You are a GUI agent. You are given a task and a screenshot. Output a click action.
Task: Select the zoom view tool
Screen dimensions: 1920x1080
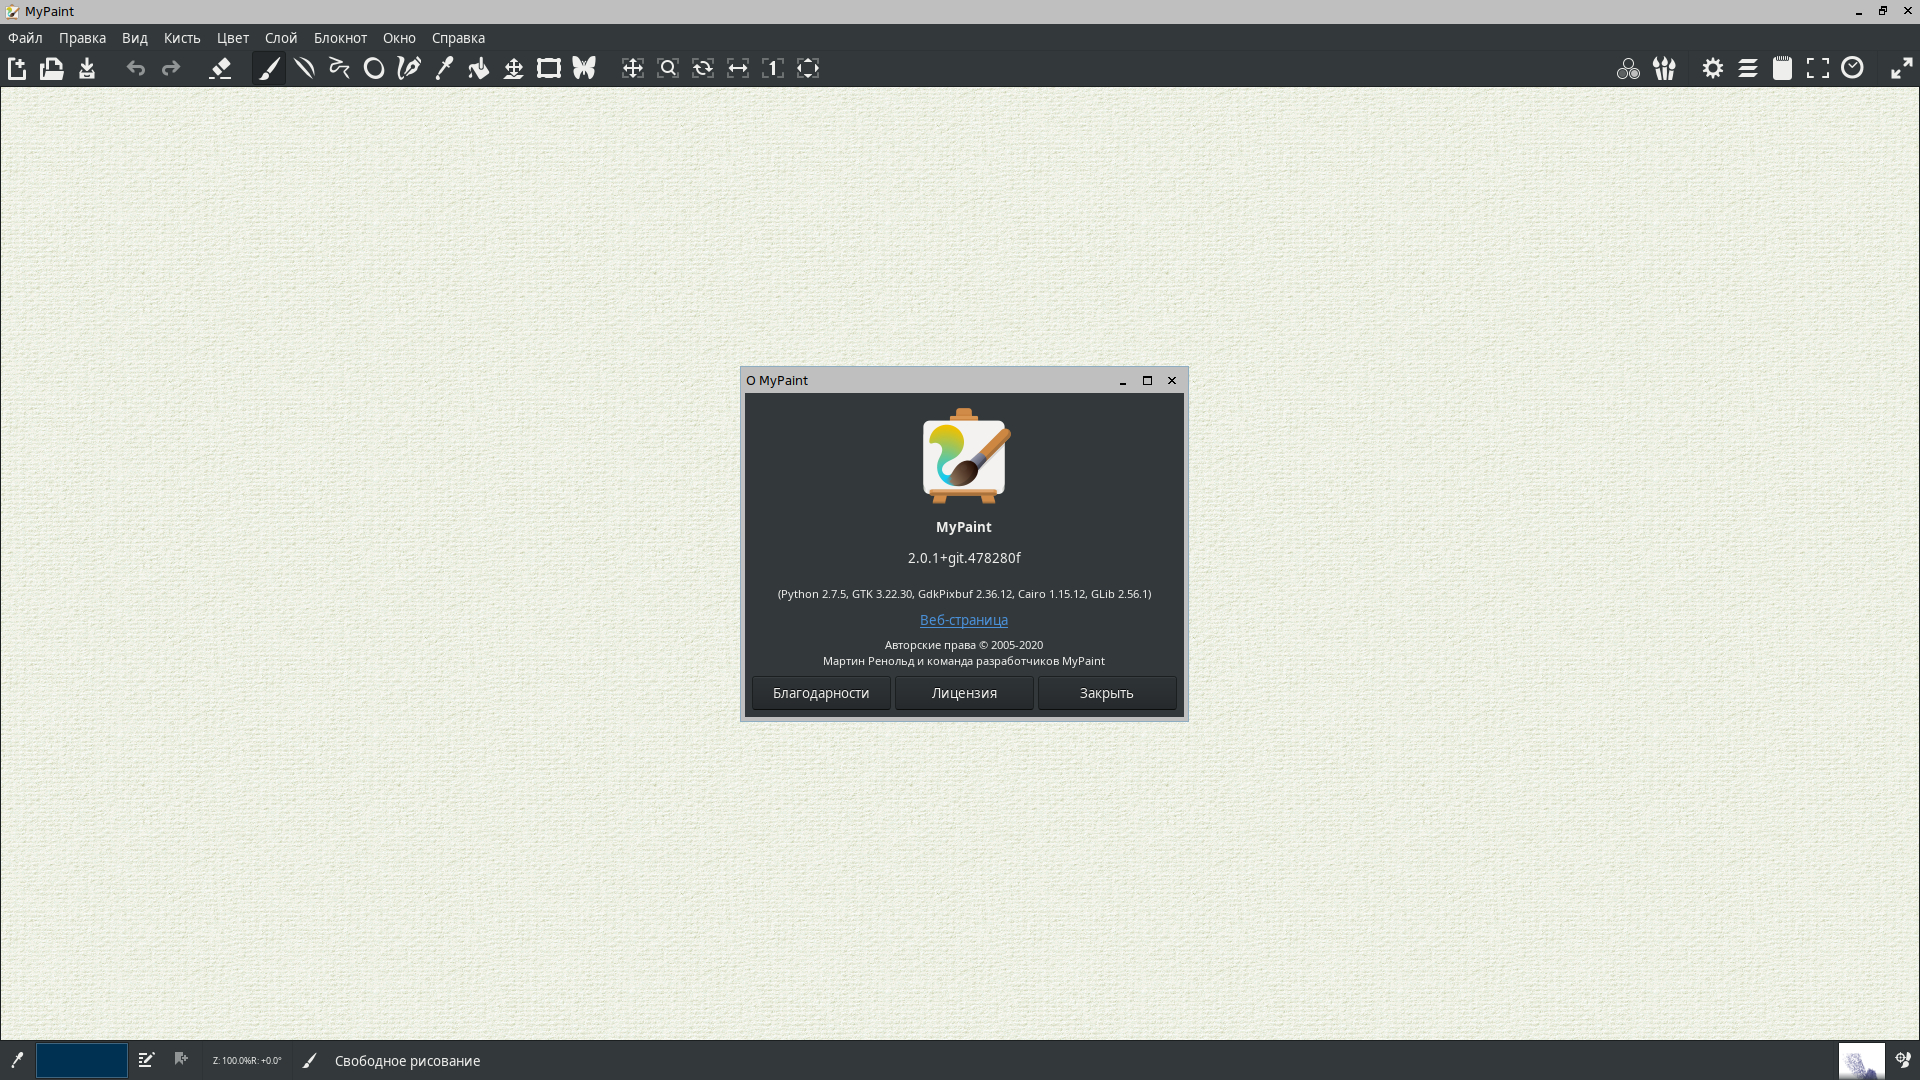[x=668, y=68]
